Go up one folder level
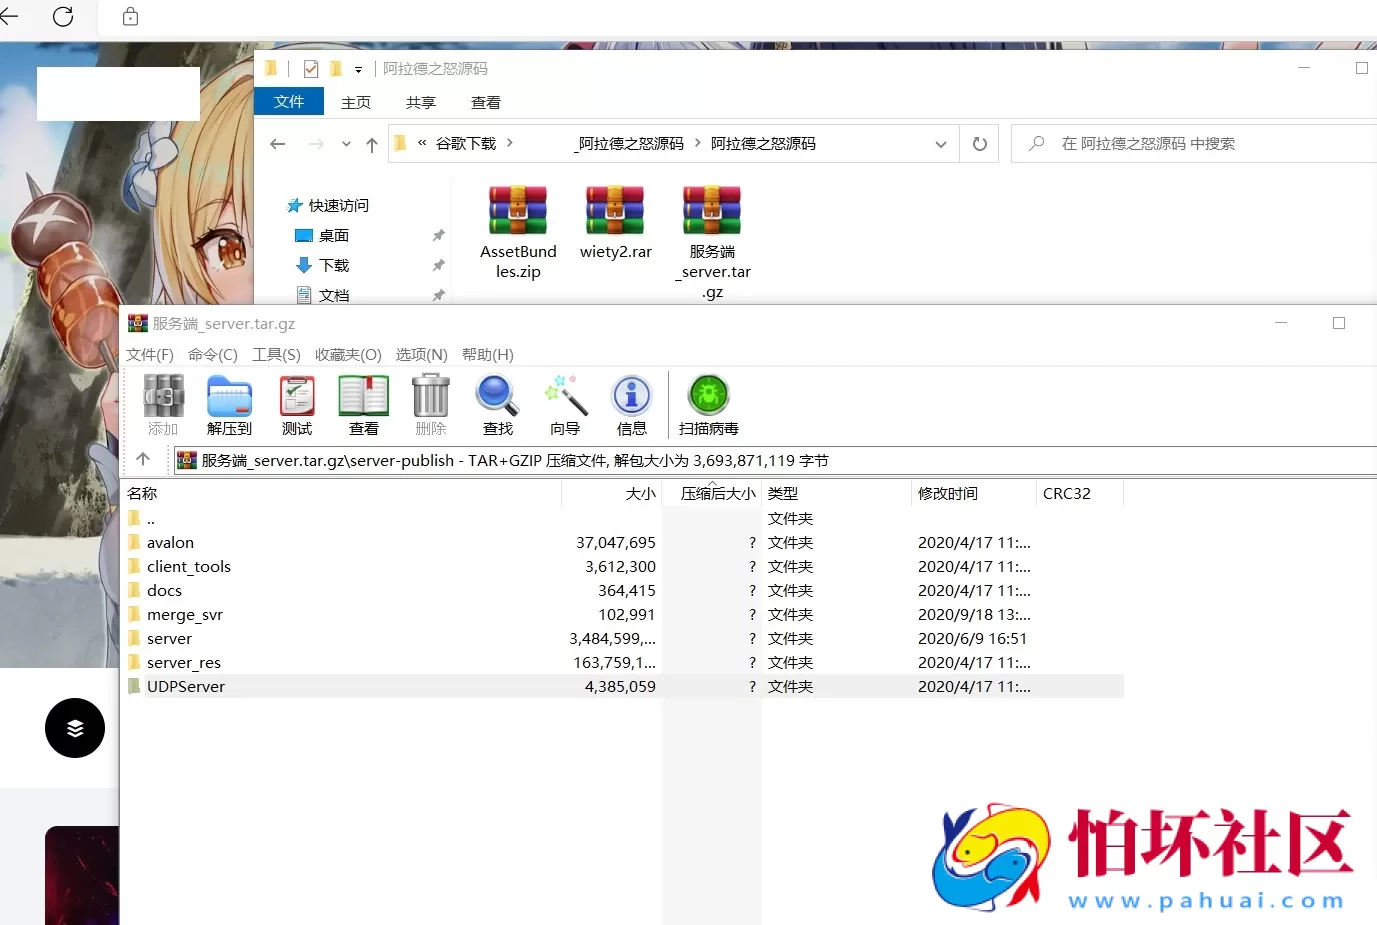 click(371, 143)
